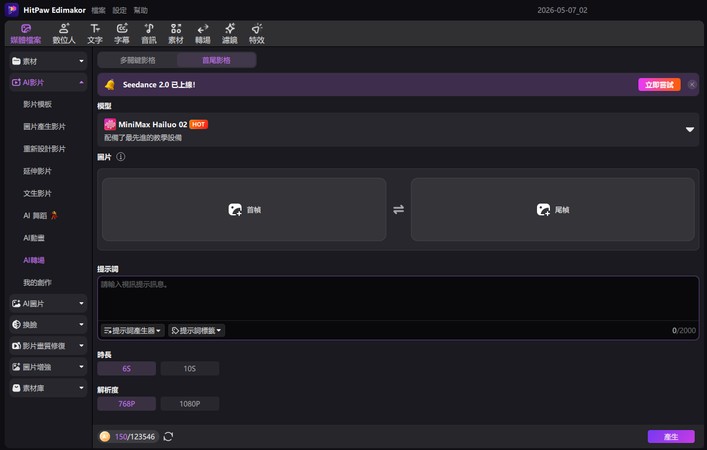Expand the 素材庫 asset library section
The width and height of the screenshot is (707, 450).
(48, 388)
